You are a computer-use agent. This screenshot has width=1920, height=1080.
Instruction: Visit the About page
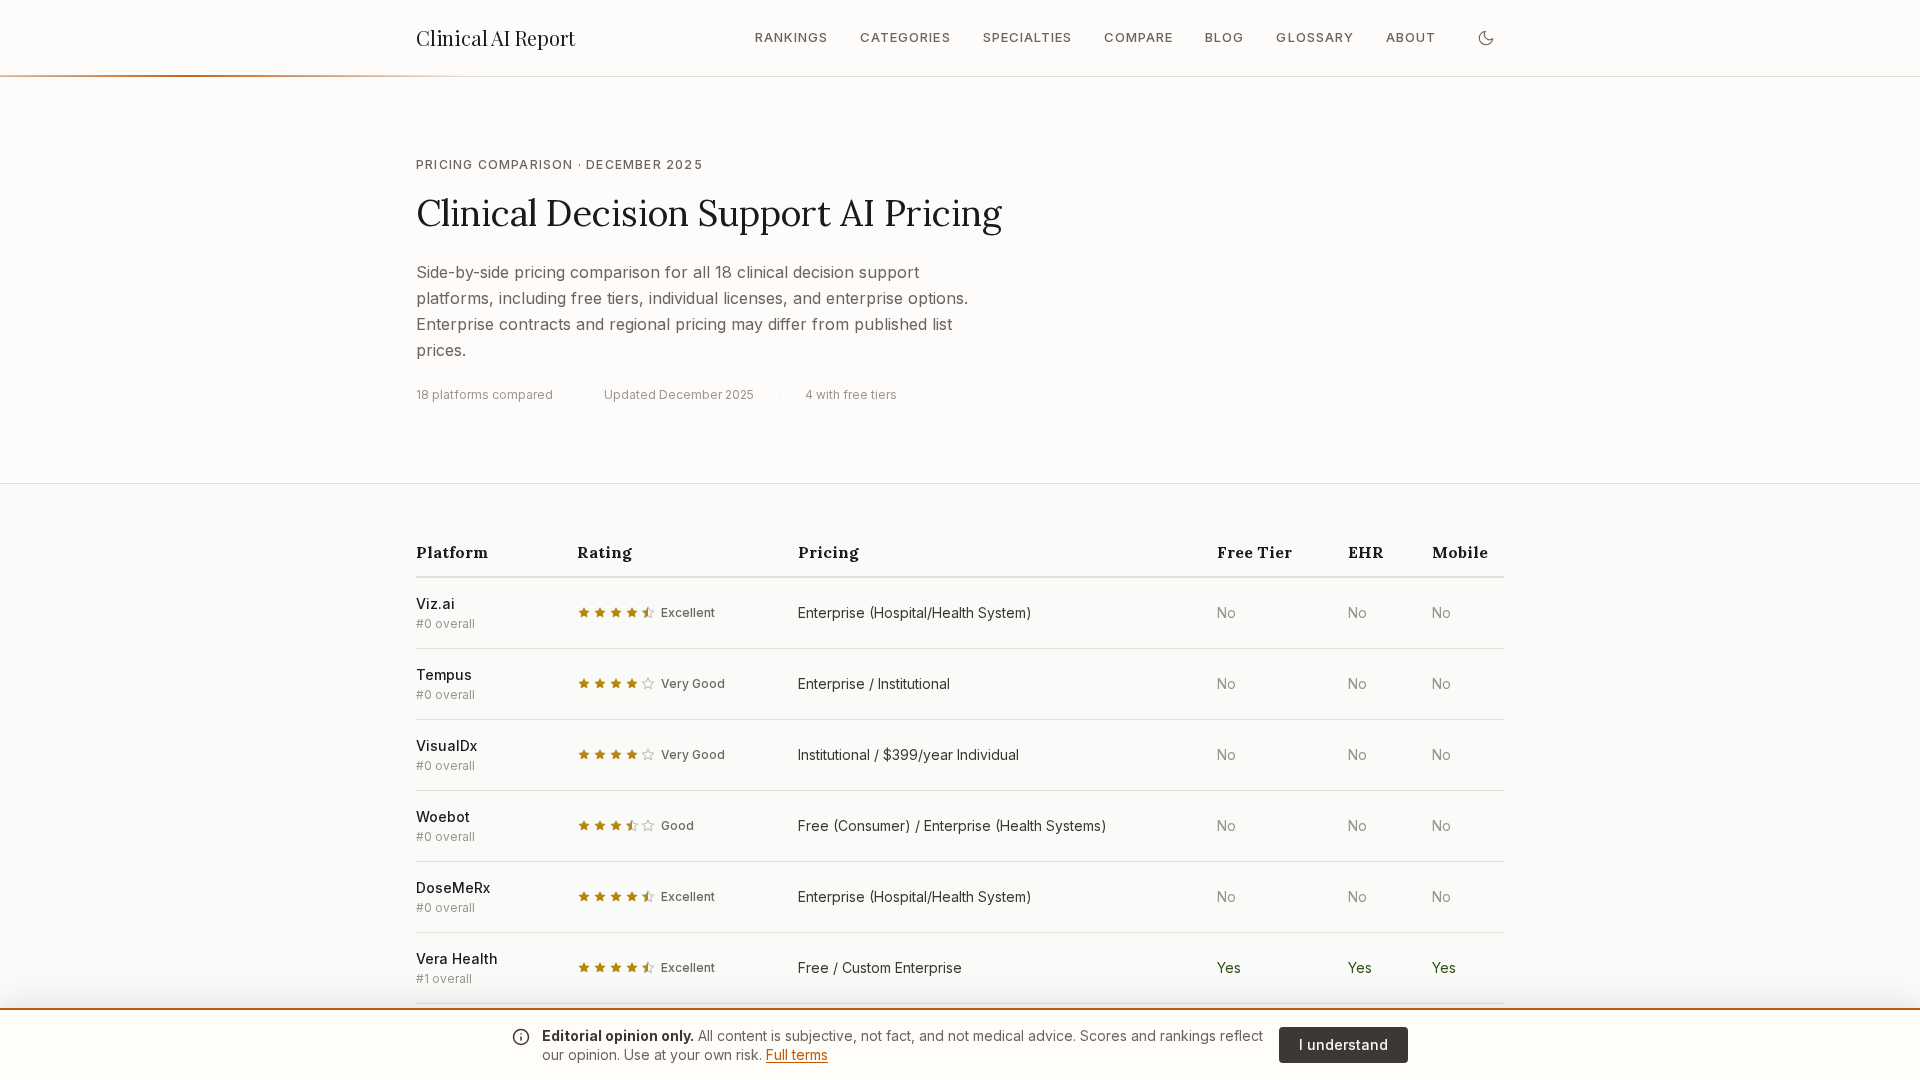1410,38
